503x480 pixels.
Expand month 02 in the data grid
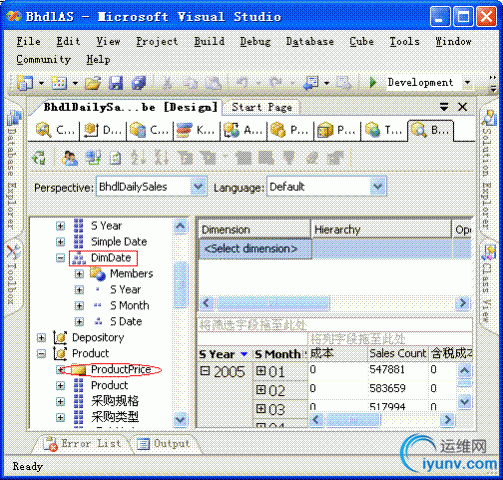click(x=260, y=390)
